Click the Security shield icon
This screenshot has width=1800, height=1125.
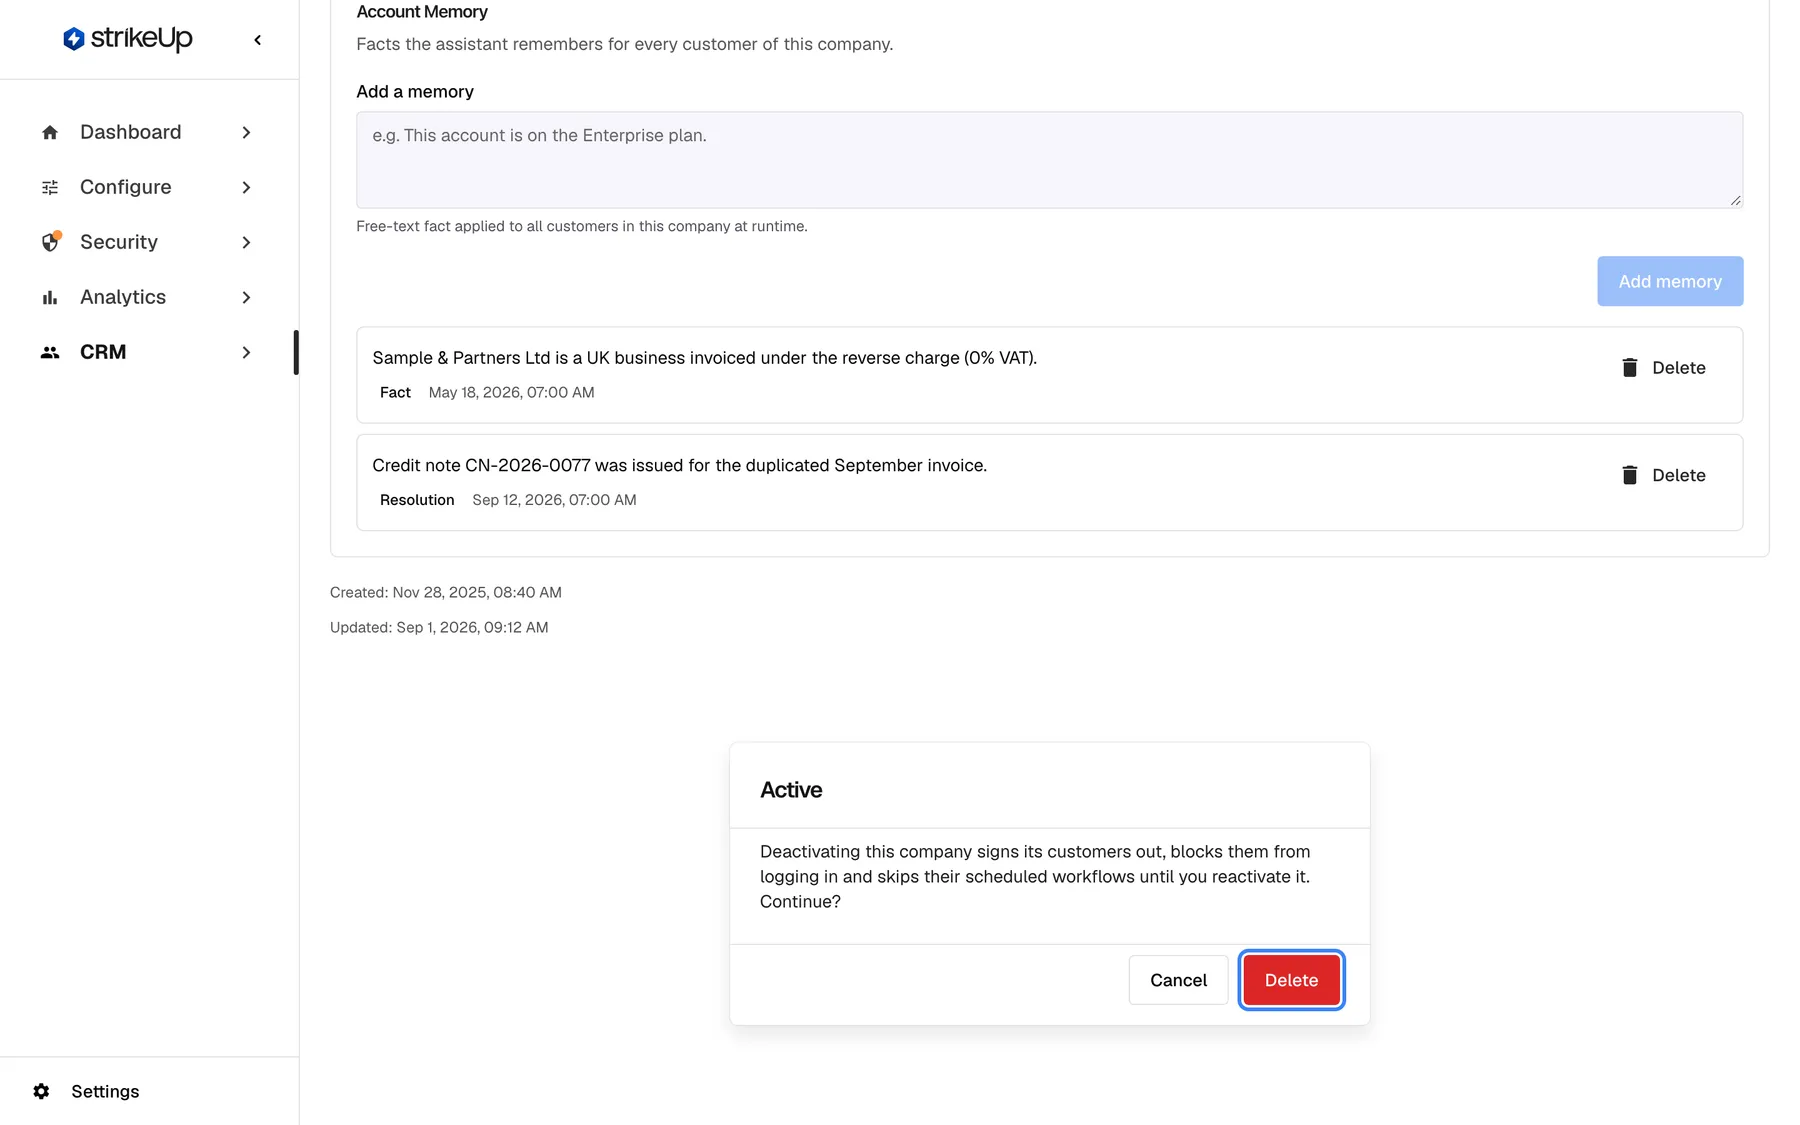click(x=50, y=242)
